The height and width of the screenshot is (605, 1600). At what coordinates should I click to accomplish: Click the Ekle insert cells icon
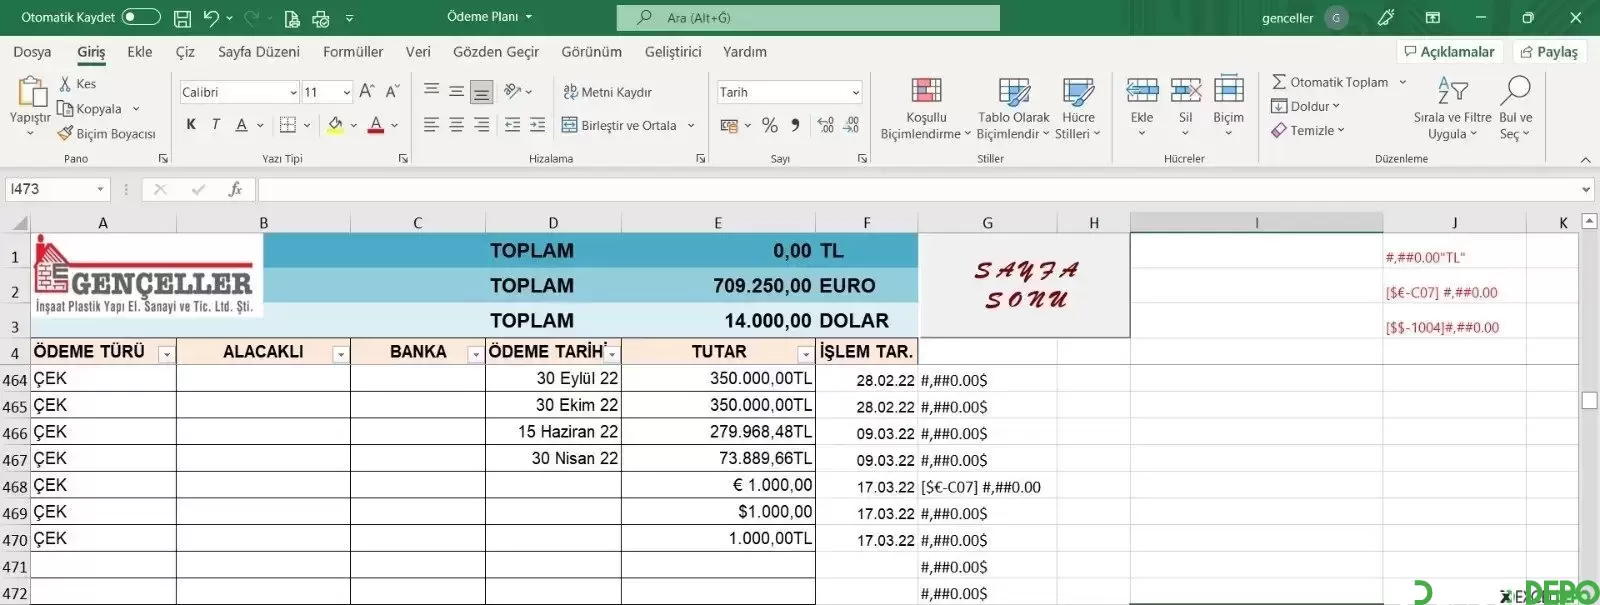coord(1142,91)
